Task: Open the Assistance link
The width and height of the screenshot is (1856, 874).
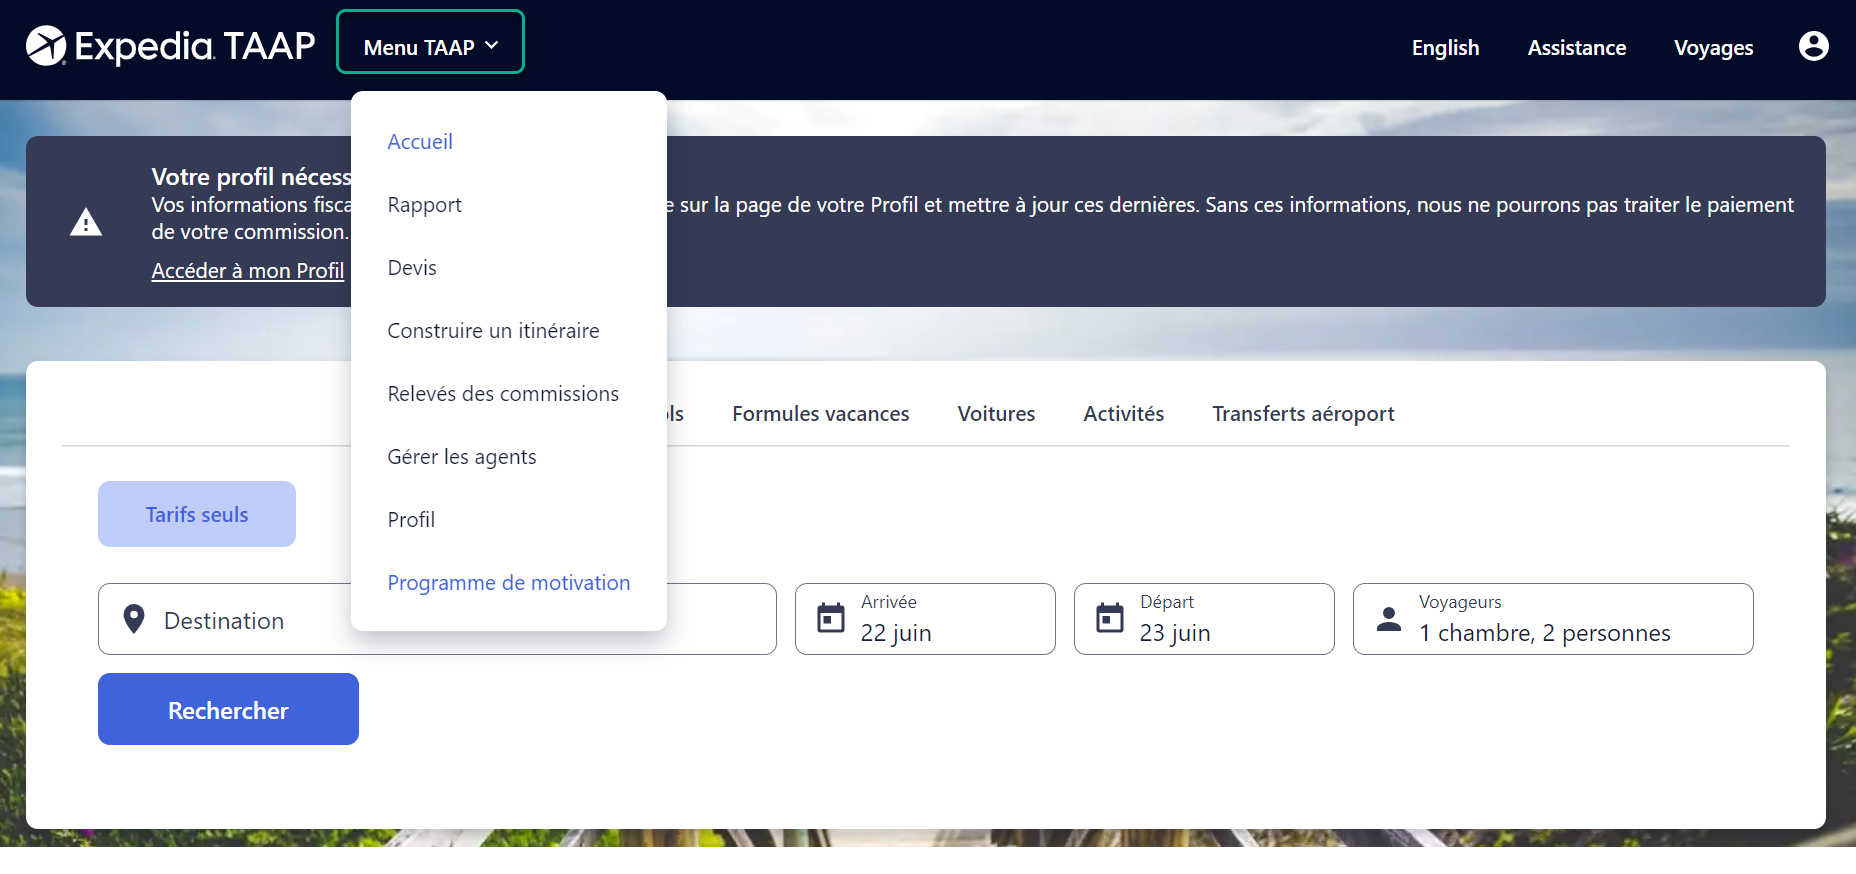Action: [1577, 47]
